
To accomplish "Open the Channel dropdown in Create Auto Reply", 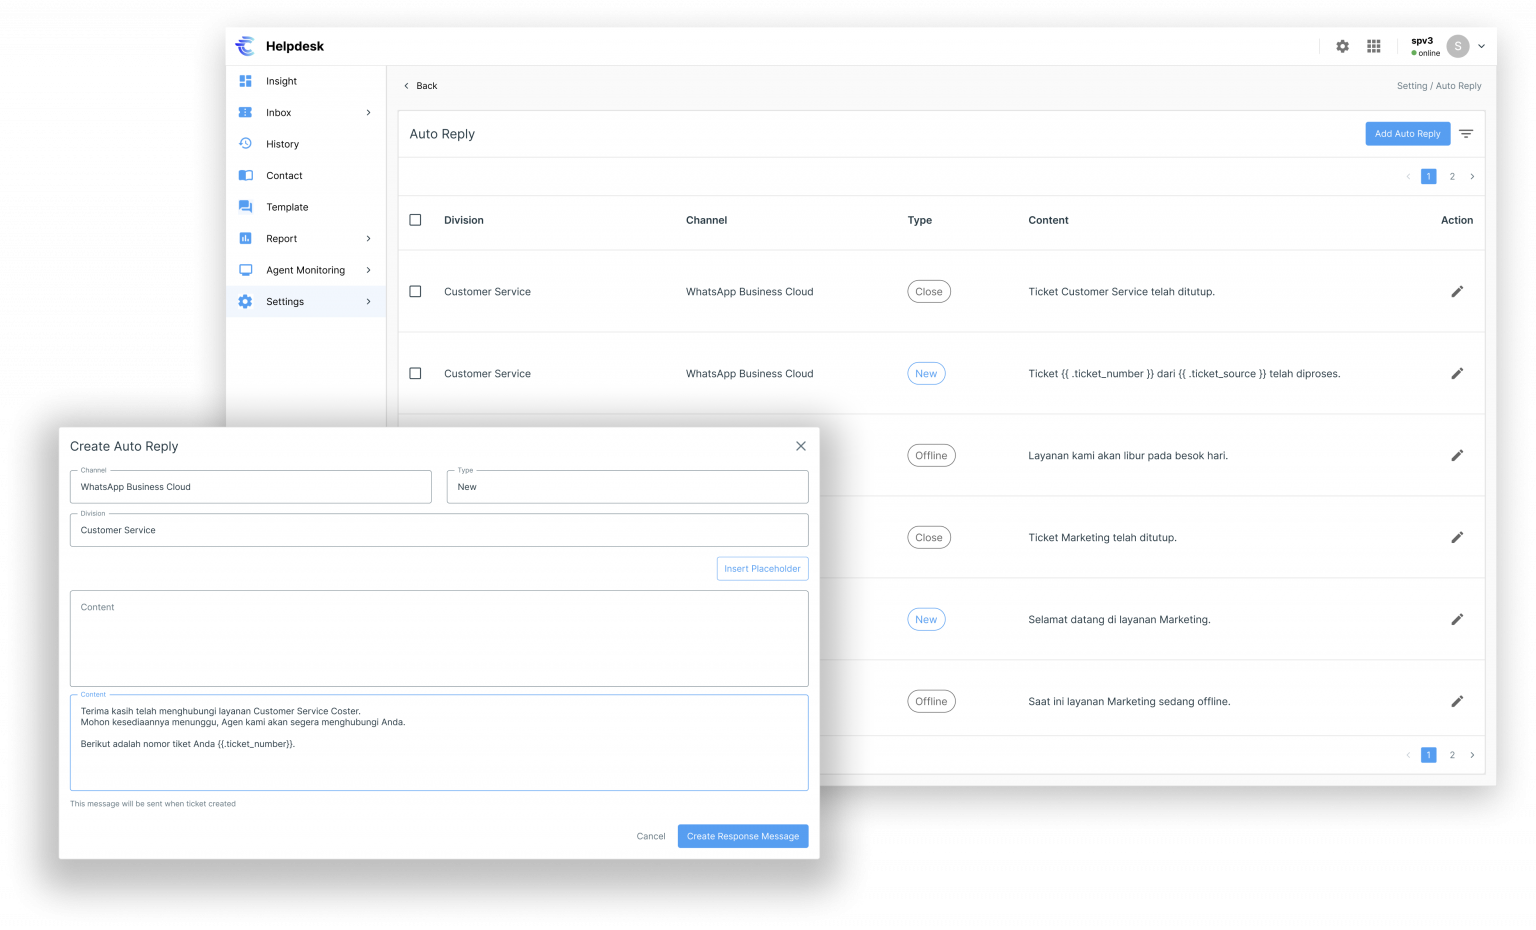I will click(x=250, y=487).
